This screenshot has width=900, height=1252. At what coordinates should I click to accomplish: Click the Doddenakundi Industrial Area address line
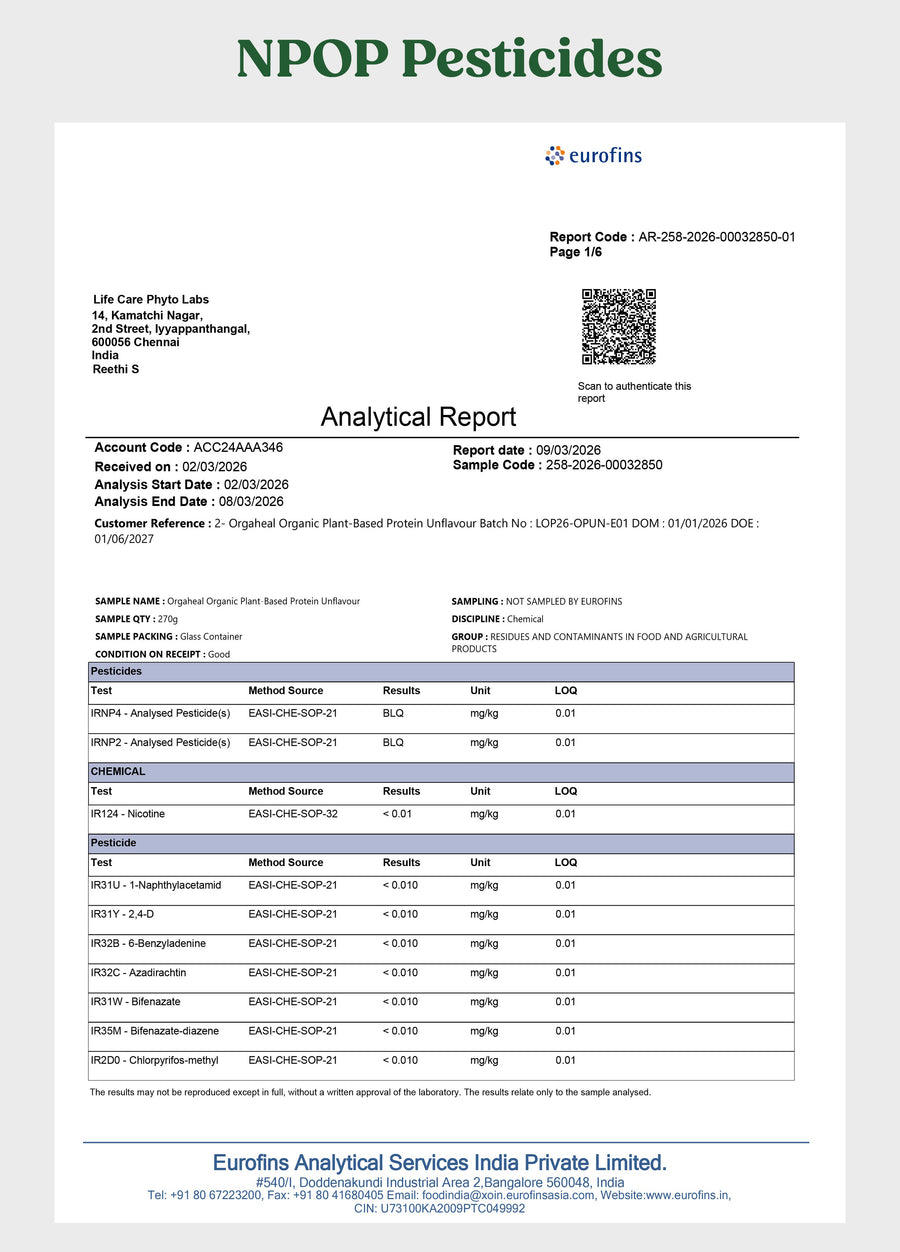click(x=440, y=1182)
